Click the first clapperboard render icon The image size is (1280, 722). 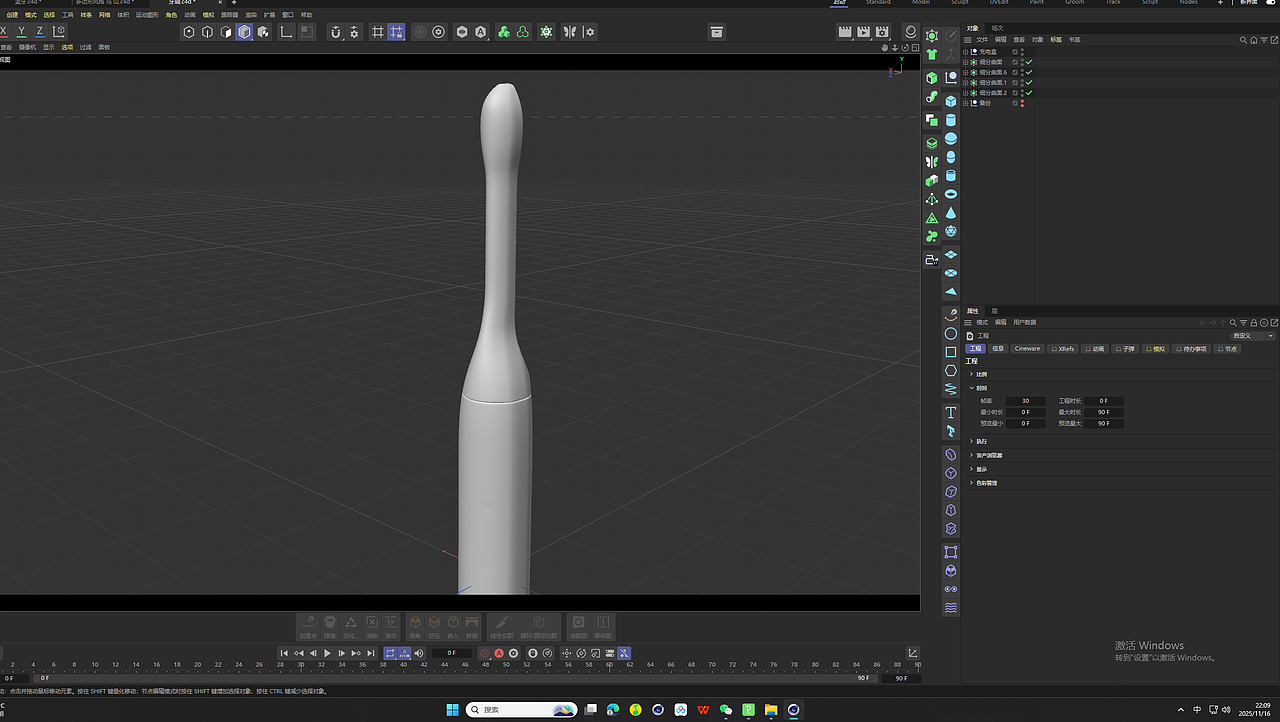(x=845, y=32)
